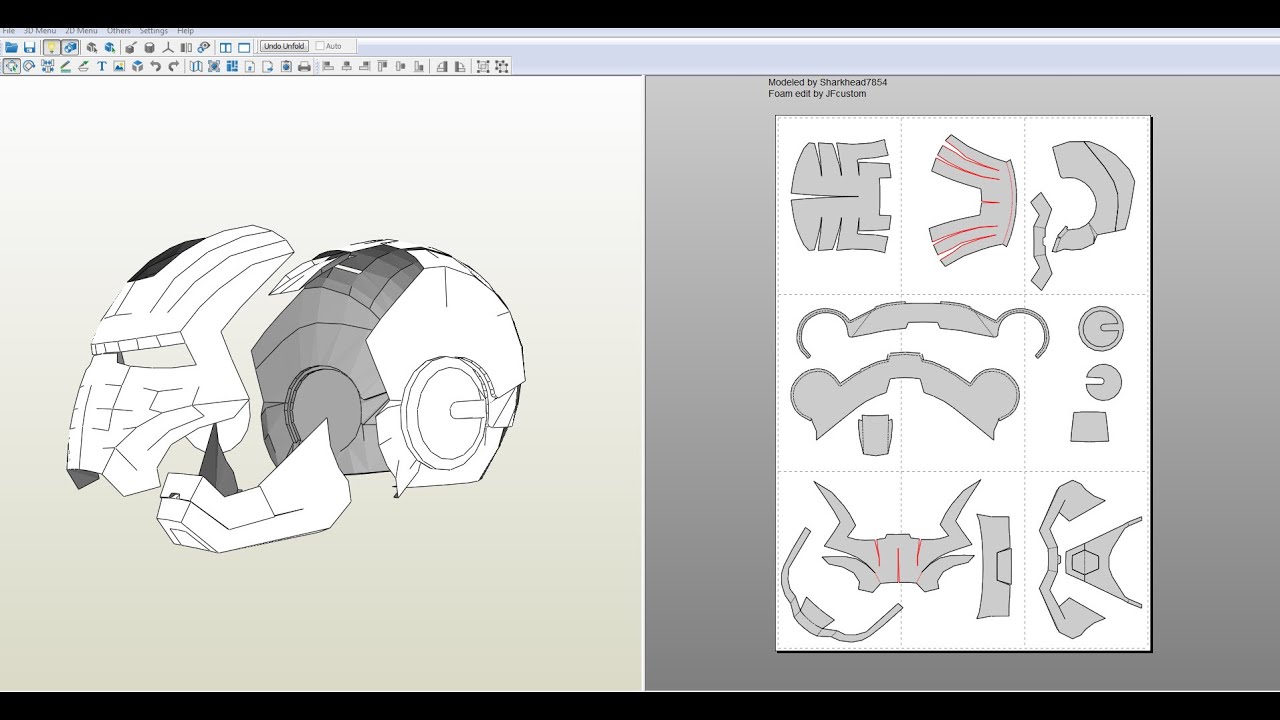1280x720 pixels.
Task: Open the Help menu
Action: coord(185,31)
